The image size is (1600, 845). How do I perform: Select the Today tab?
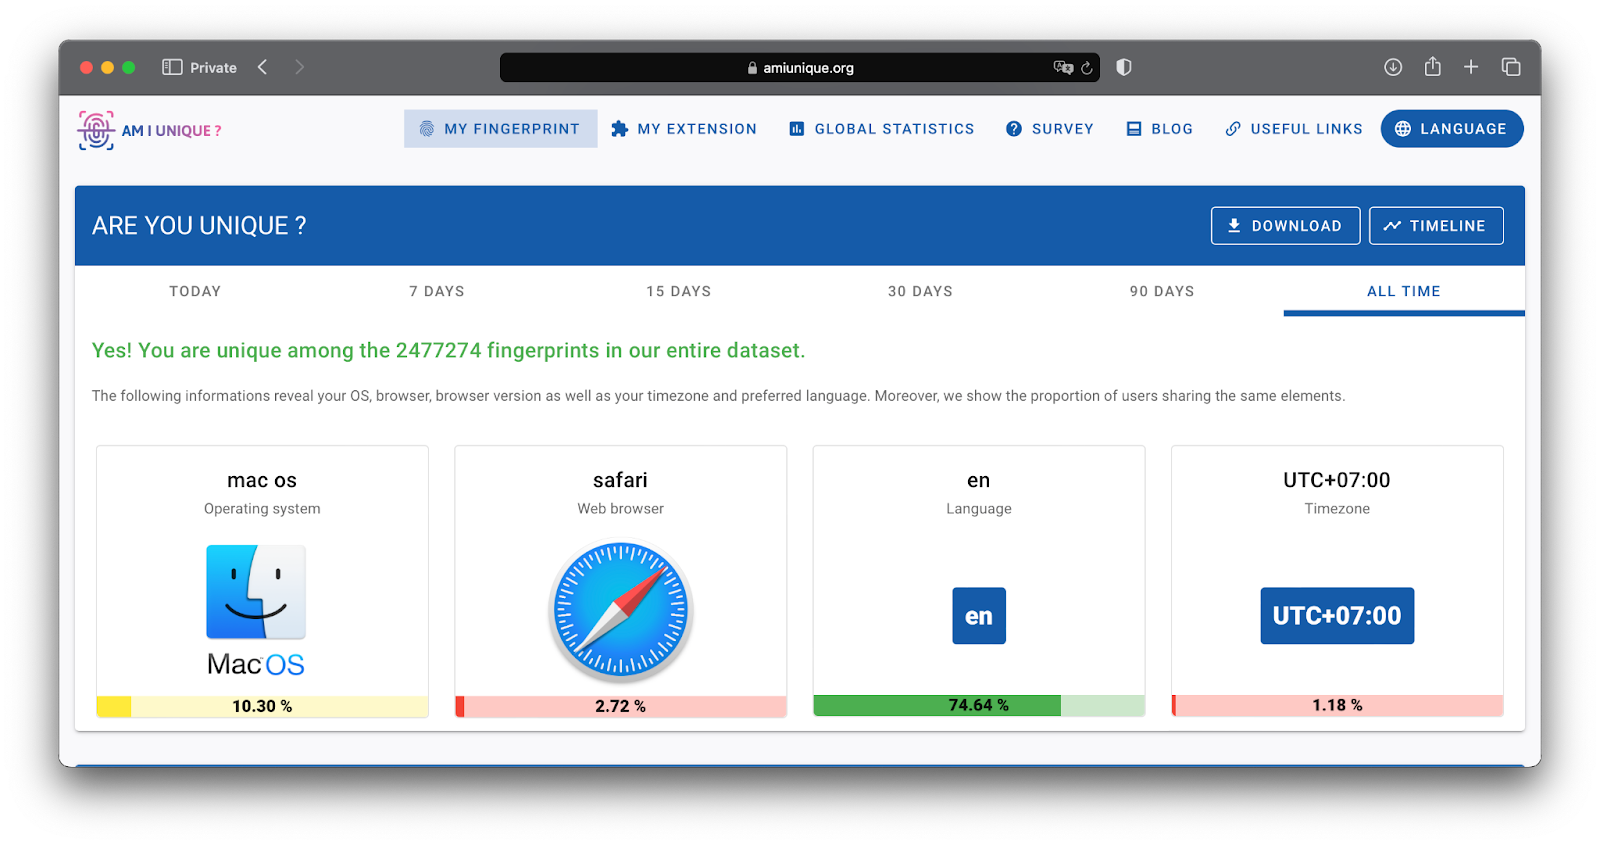click(195, 291)
